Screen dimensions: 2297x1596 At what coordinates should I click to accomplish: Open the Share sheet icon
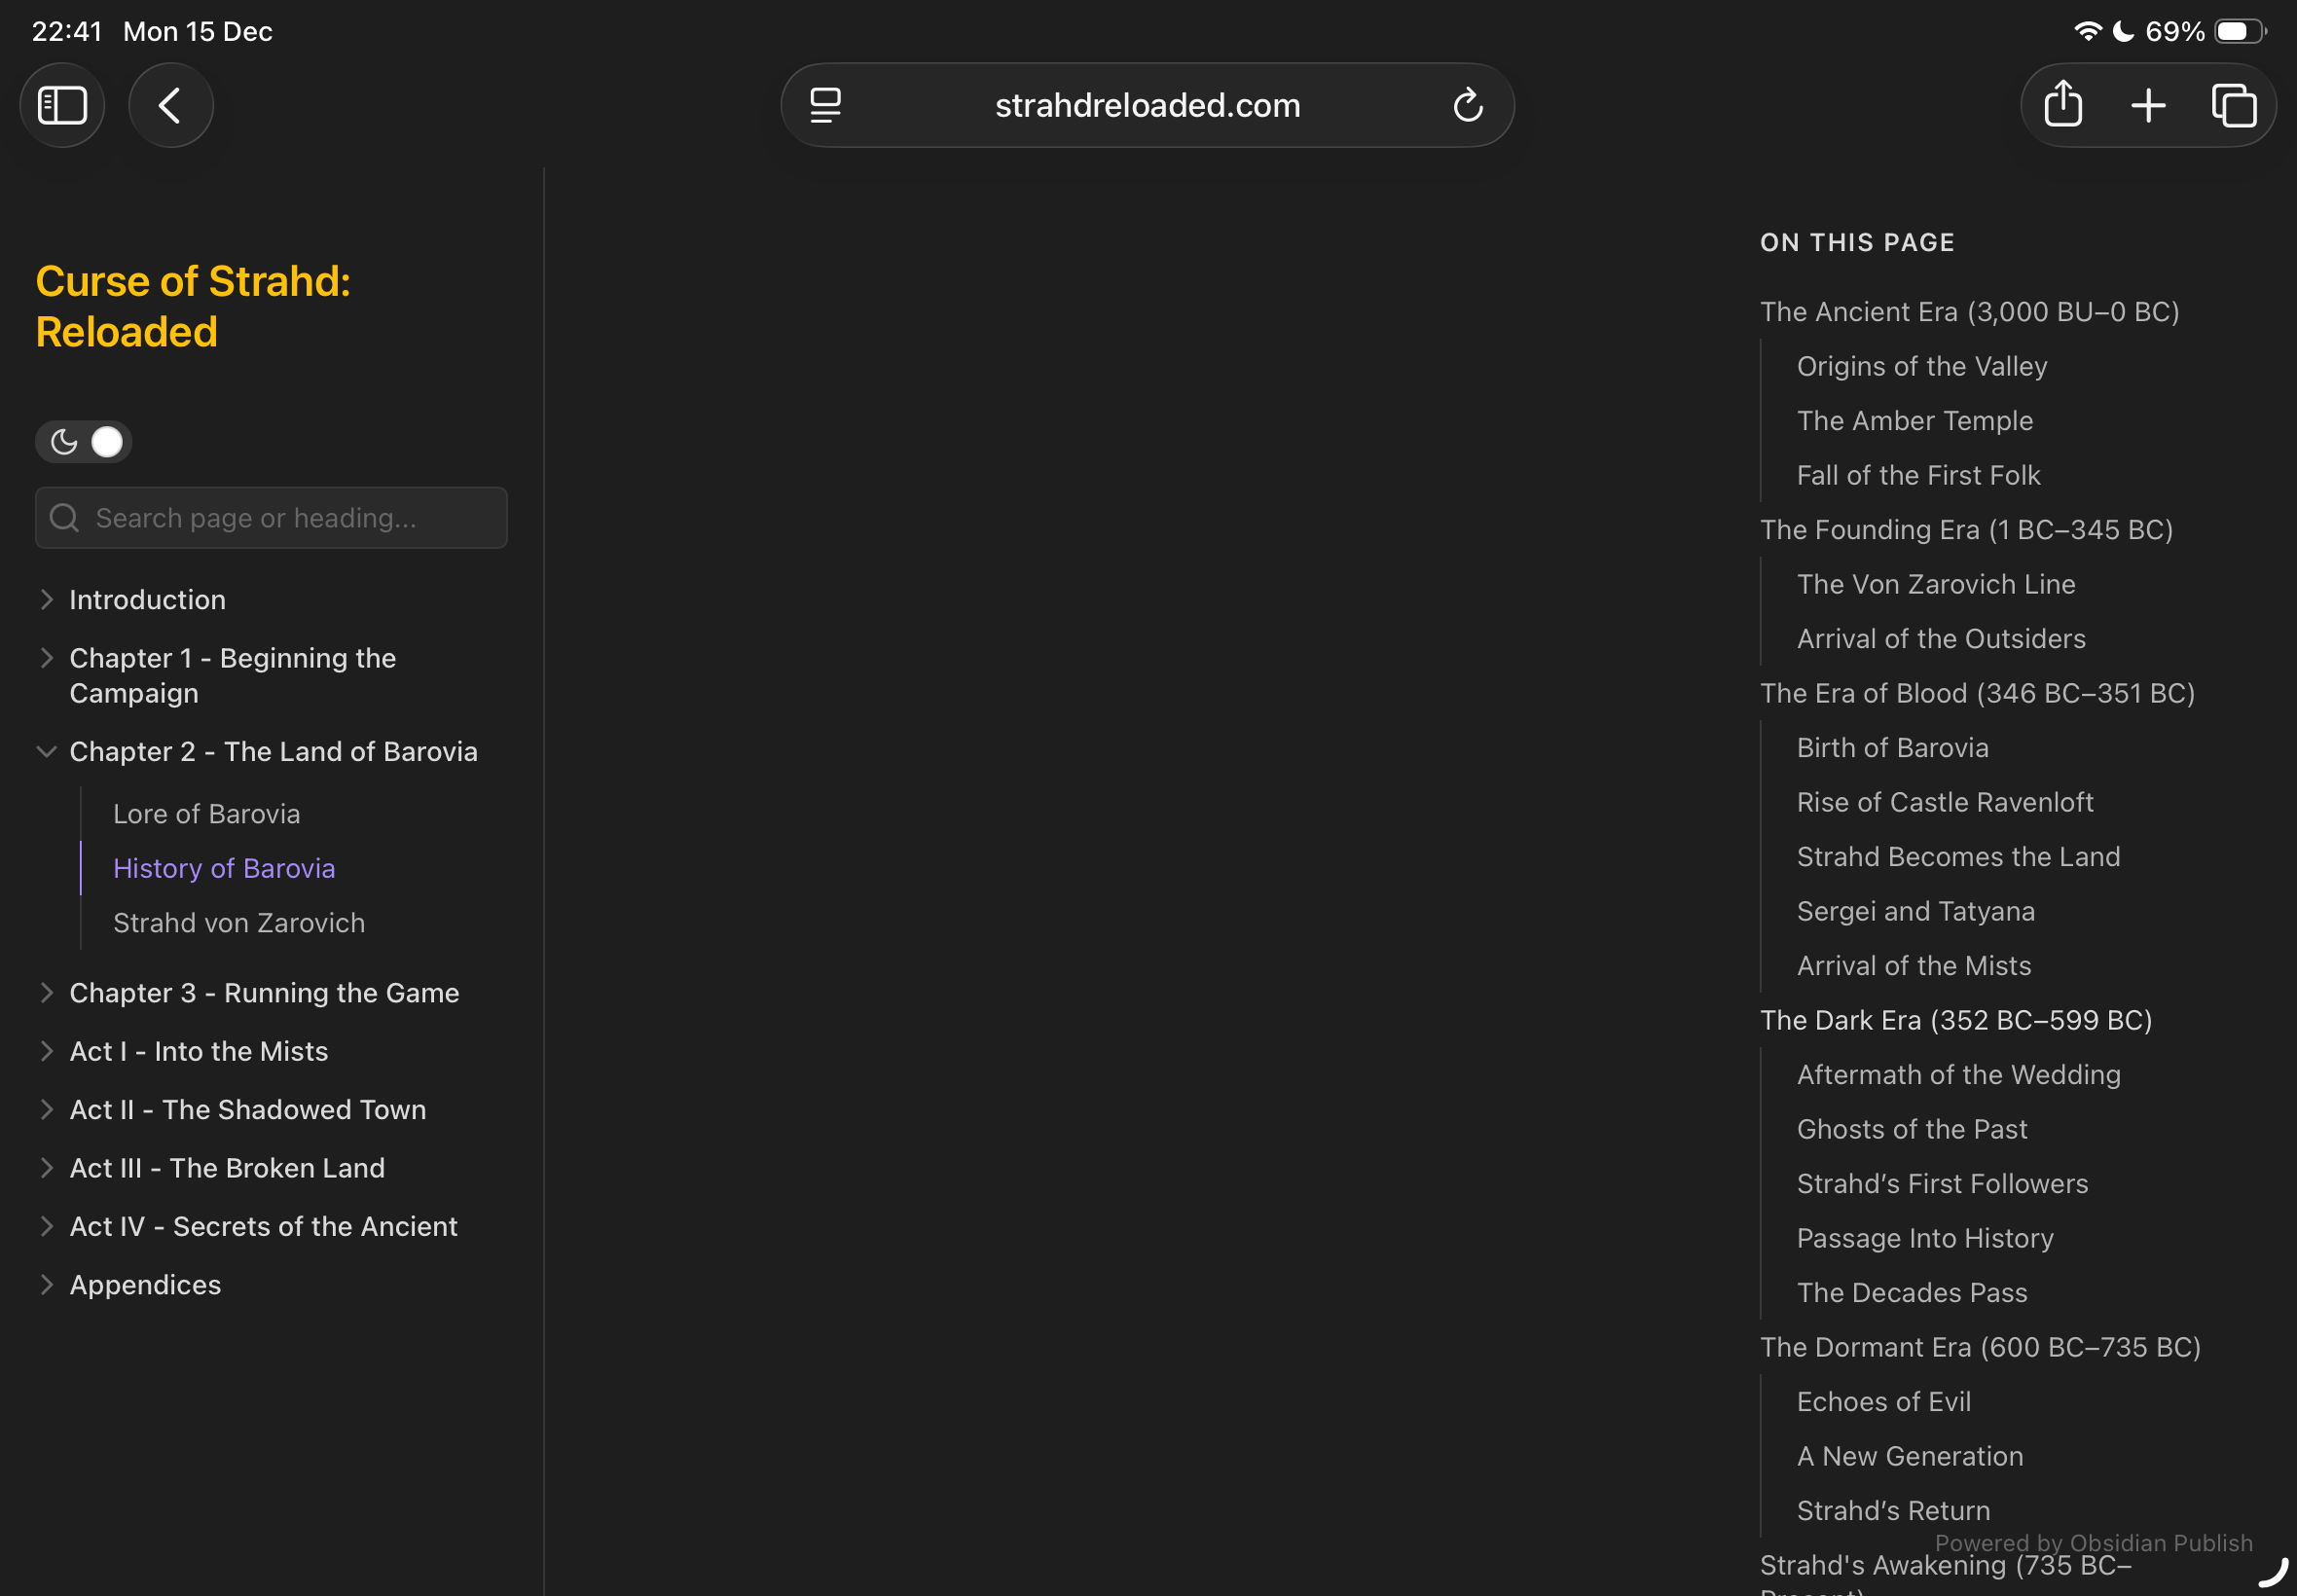(2063, 105)
